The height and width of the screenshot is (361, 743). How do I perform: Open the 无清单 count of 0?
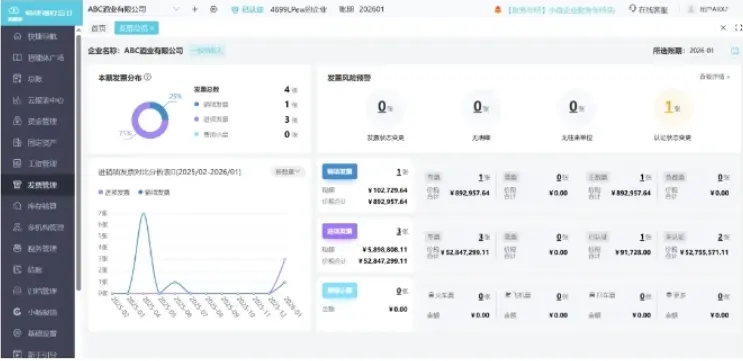[478, 107]
